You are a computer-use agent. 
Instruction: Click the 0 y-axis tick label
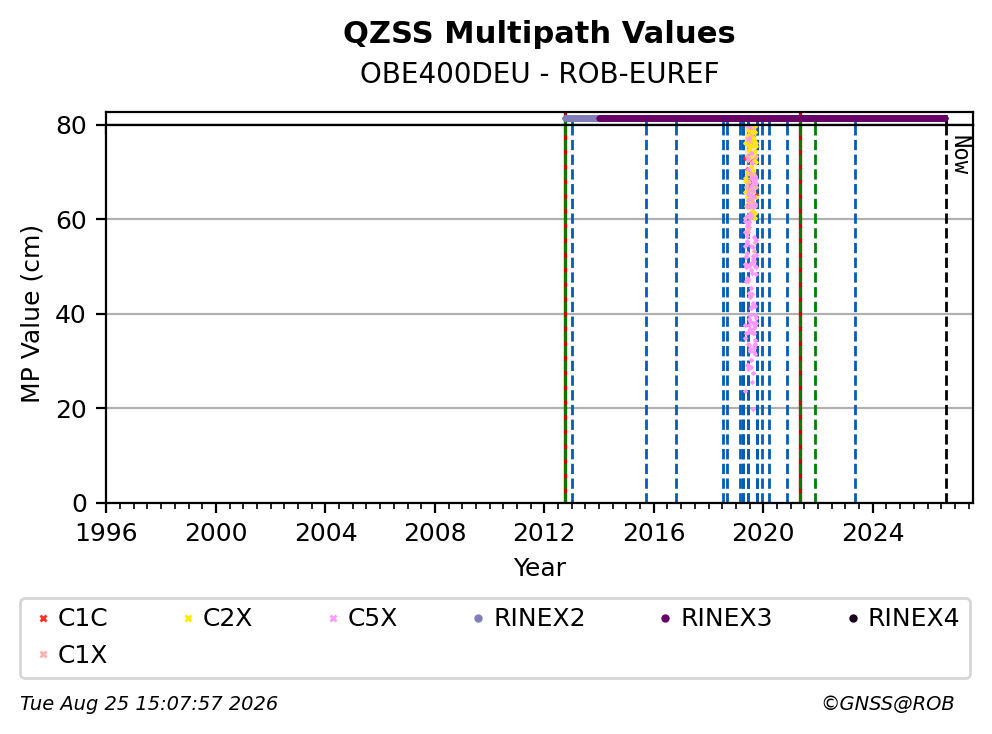point(79,503)
